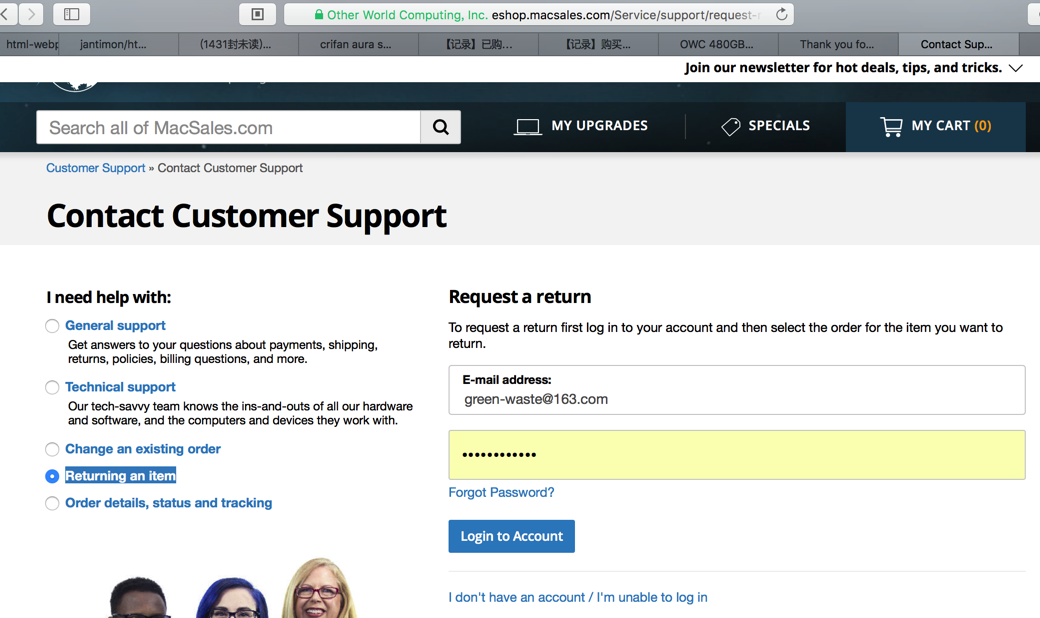The width and height of the screenshot is (1040, 618).
Task: Toggle the Safari sidebar icon
Action: click(x=72, y=14)
